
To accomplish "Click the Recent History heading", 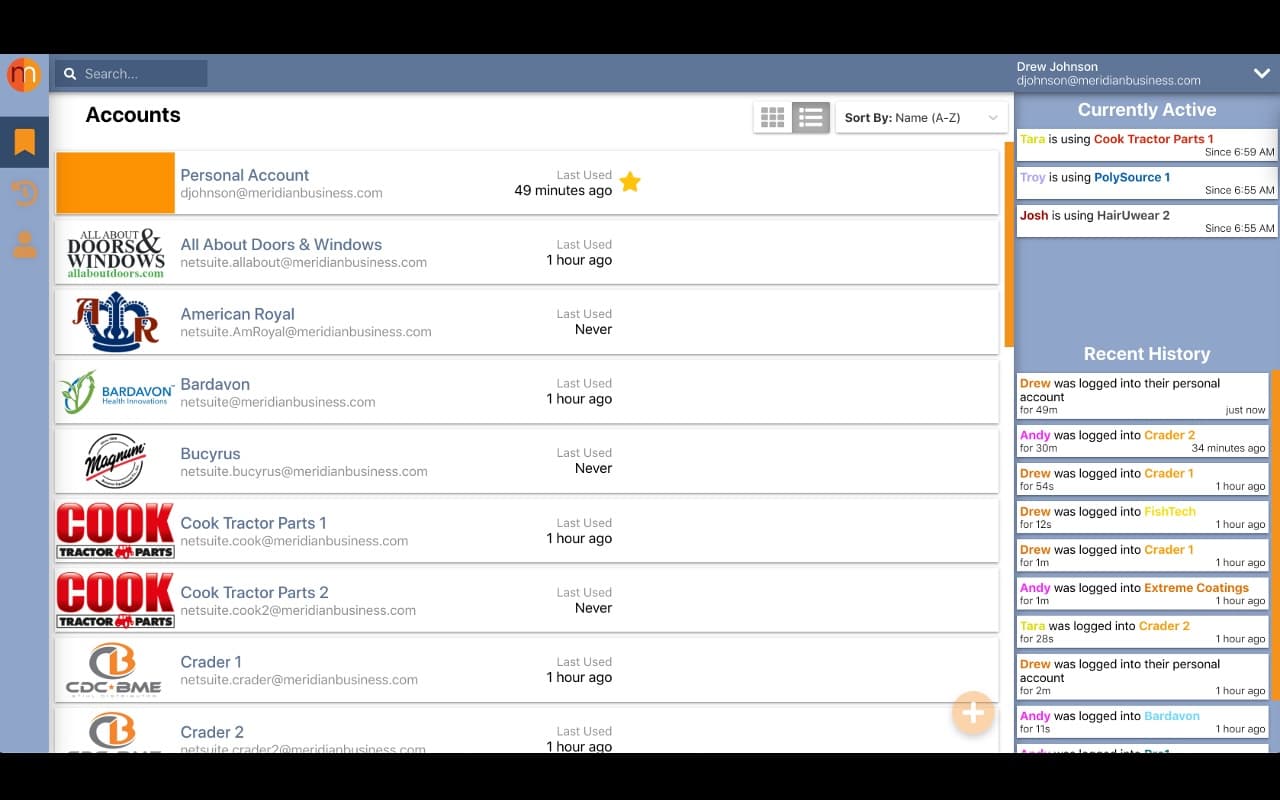I will pos(1147,354).
